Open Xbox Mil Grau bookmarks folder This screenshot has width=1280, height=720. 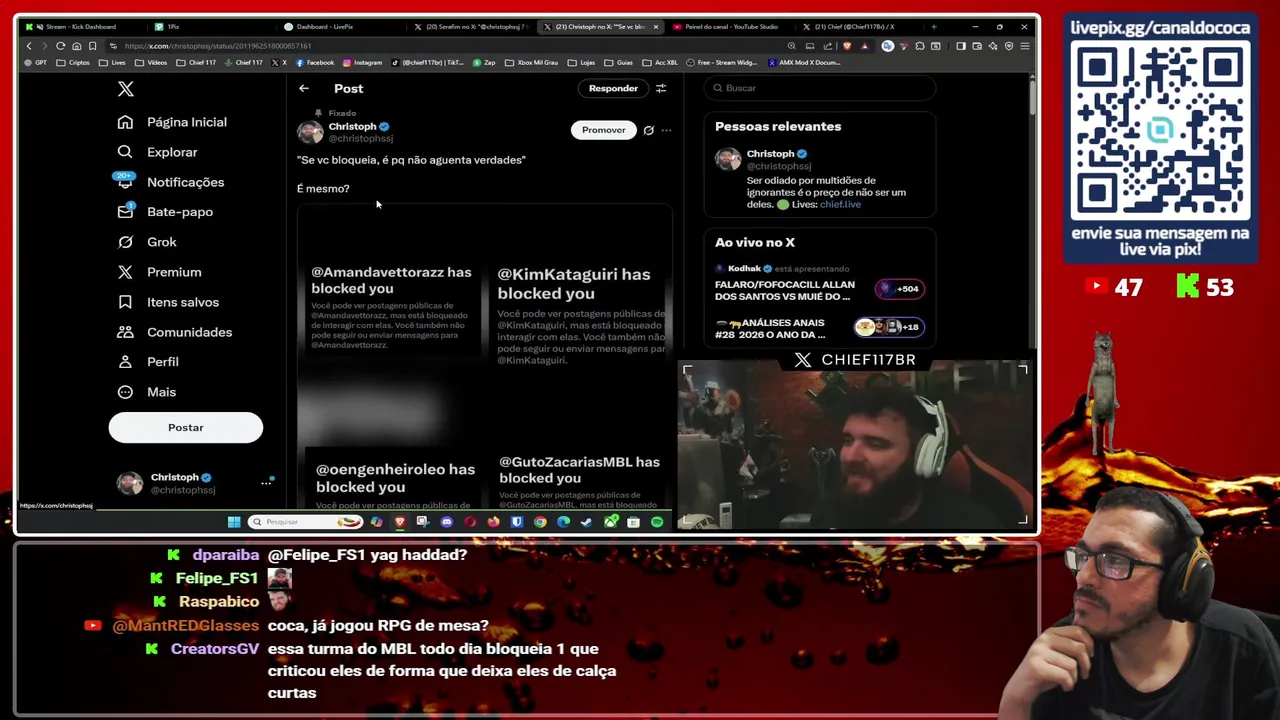coord(530,63)
